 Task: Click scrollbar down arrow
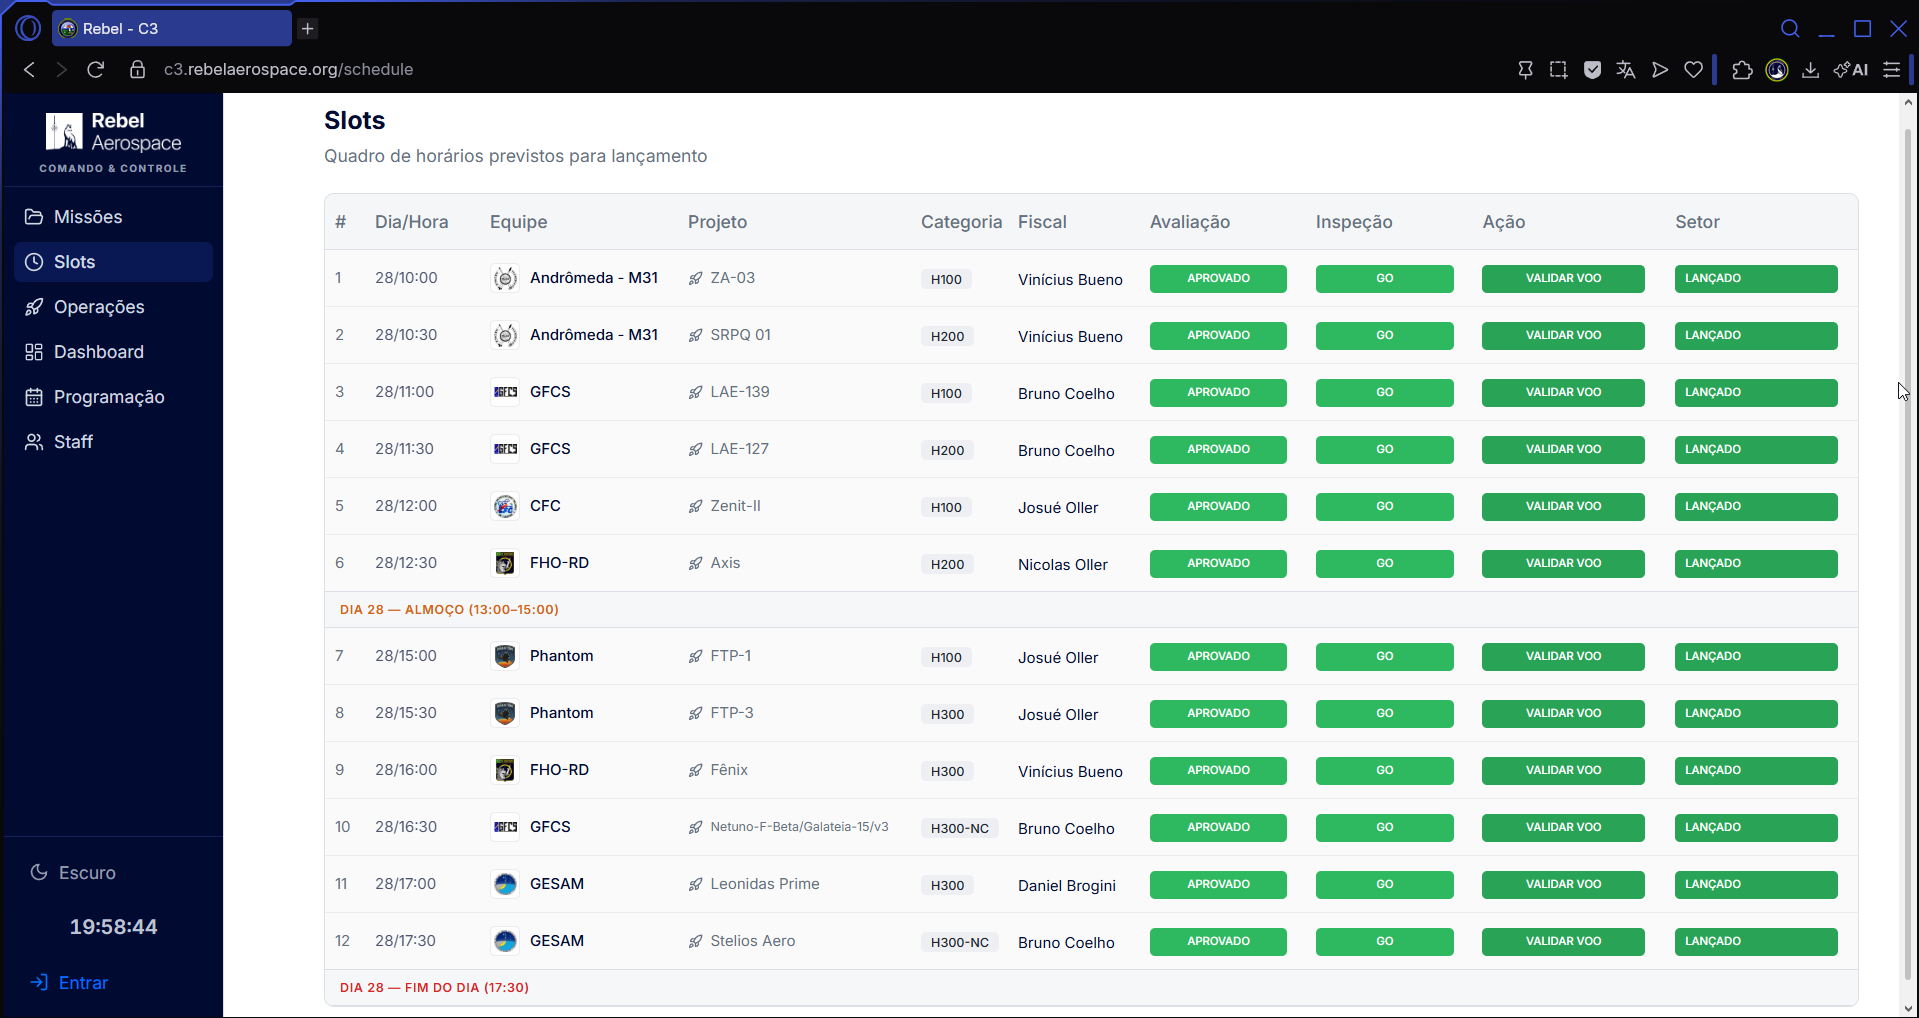tap(1908, 1008)
